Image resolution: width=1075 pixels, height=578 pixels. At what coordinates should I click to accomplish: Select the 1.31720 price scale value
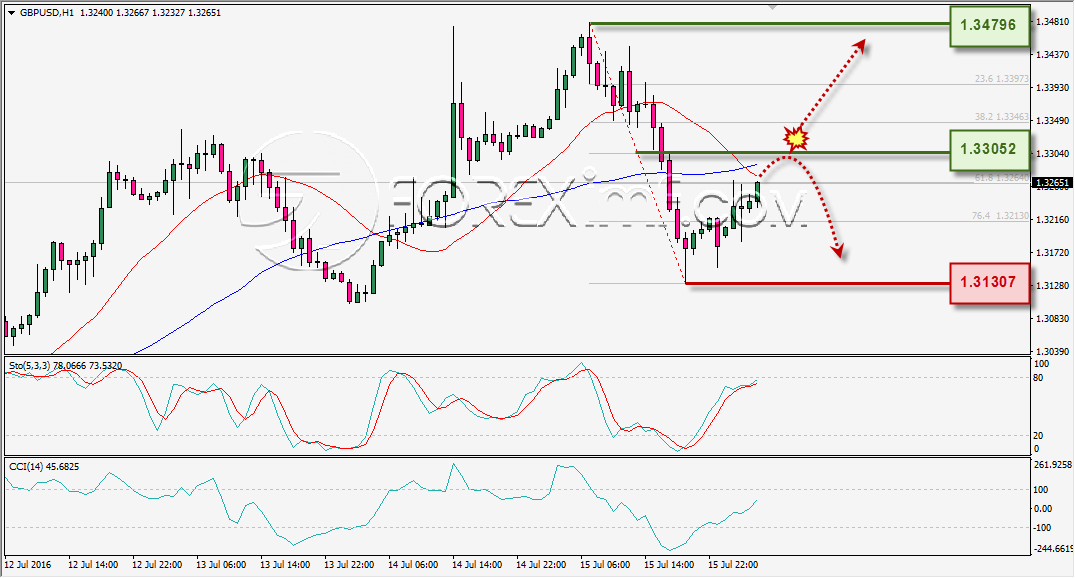click(x=1052, y=252)
